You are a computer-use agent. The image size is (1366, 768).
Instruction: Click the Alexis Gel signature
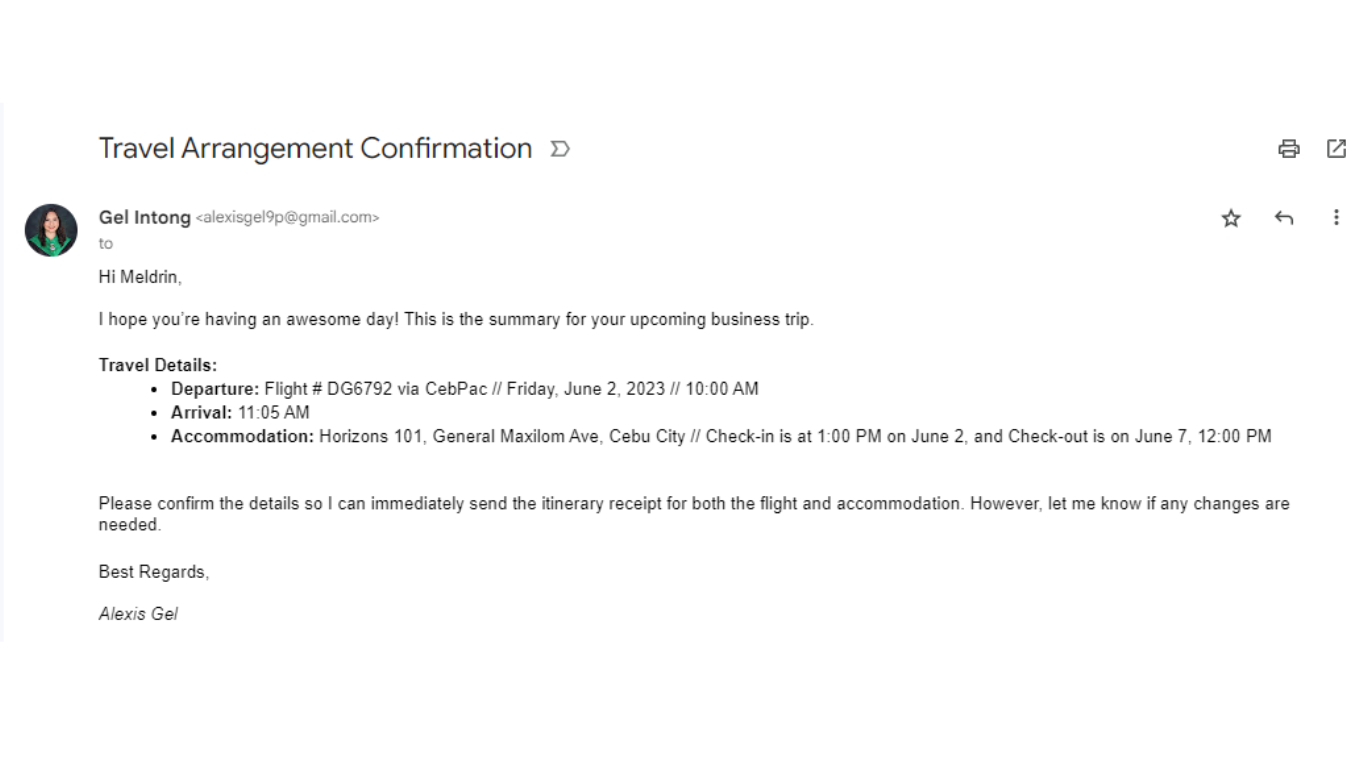[x=138, y=614]
